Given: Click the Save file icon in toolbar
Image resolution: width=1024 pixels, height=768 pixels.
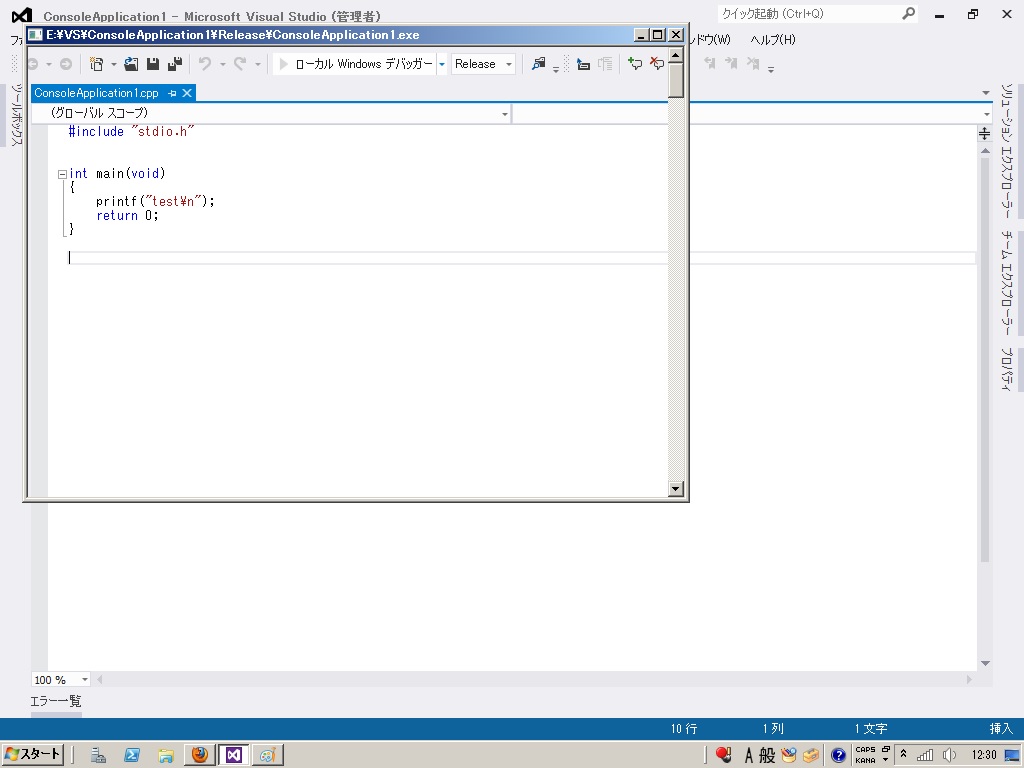Looking at the screenshot, I should pos(153,64).
